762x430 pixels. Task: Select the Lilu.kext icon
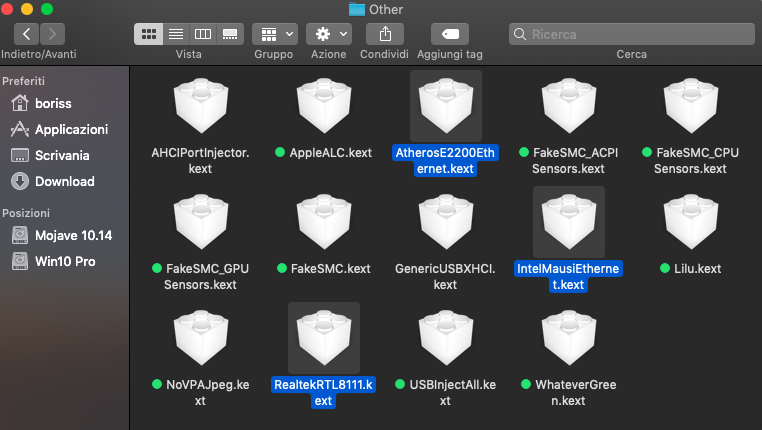(x=691, y=222)
